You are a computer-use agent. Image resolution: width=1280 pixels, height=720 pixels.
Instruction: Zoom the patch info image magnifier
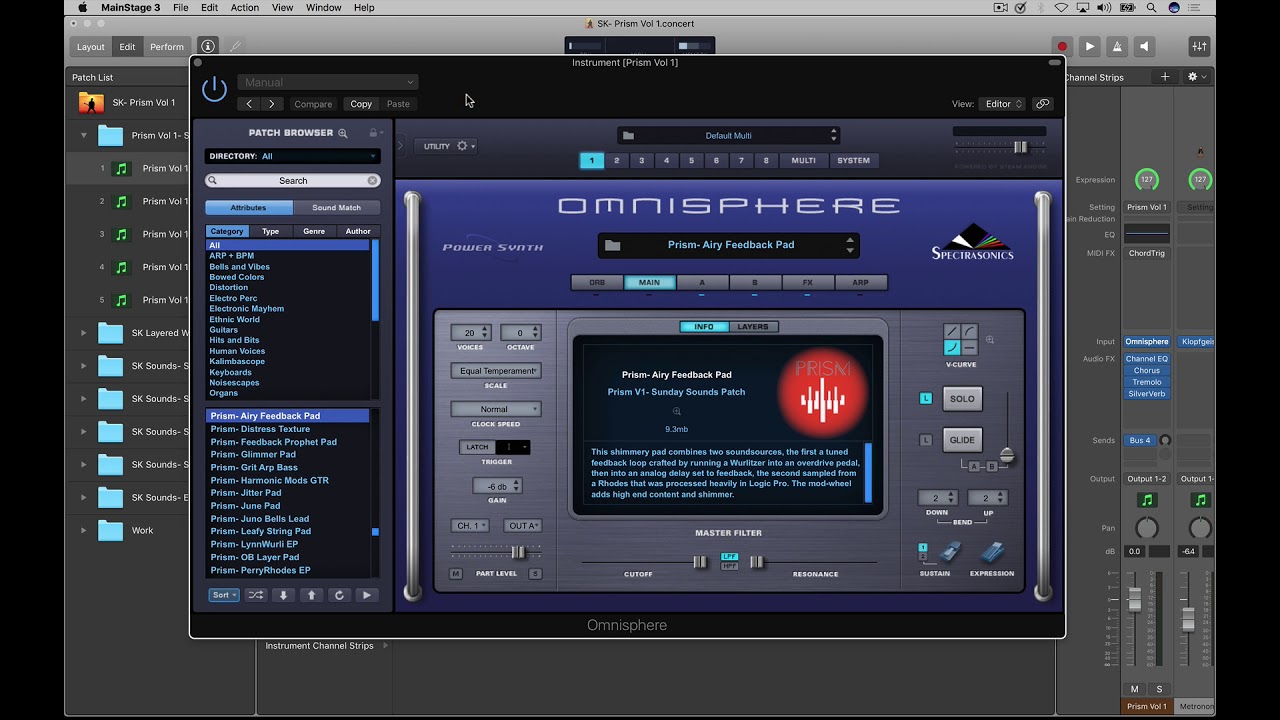(x=676, y=411)
